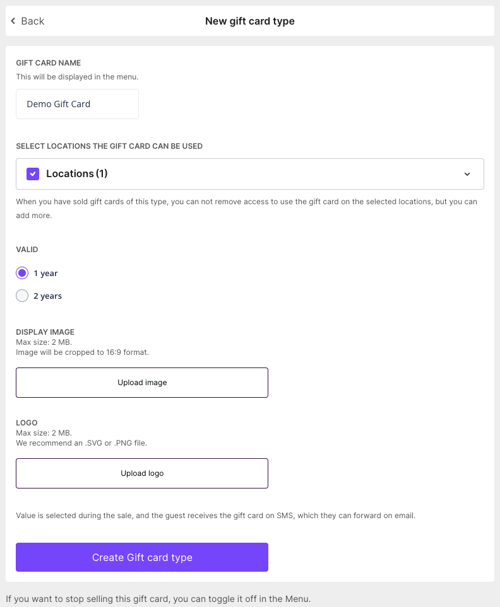Click the stop-selling note at the bottom
This screenshot has width=500, height=607.
[x=158, y=598]
